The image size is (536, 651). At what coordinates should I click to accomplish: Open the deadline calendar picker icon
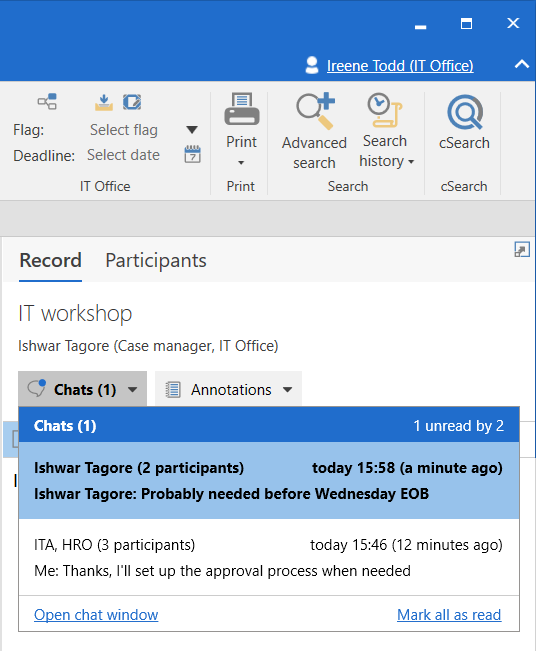[x=193, y=154]
